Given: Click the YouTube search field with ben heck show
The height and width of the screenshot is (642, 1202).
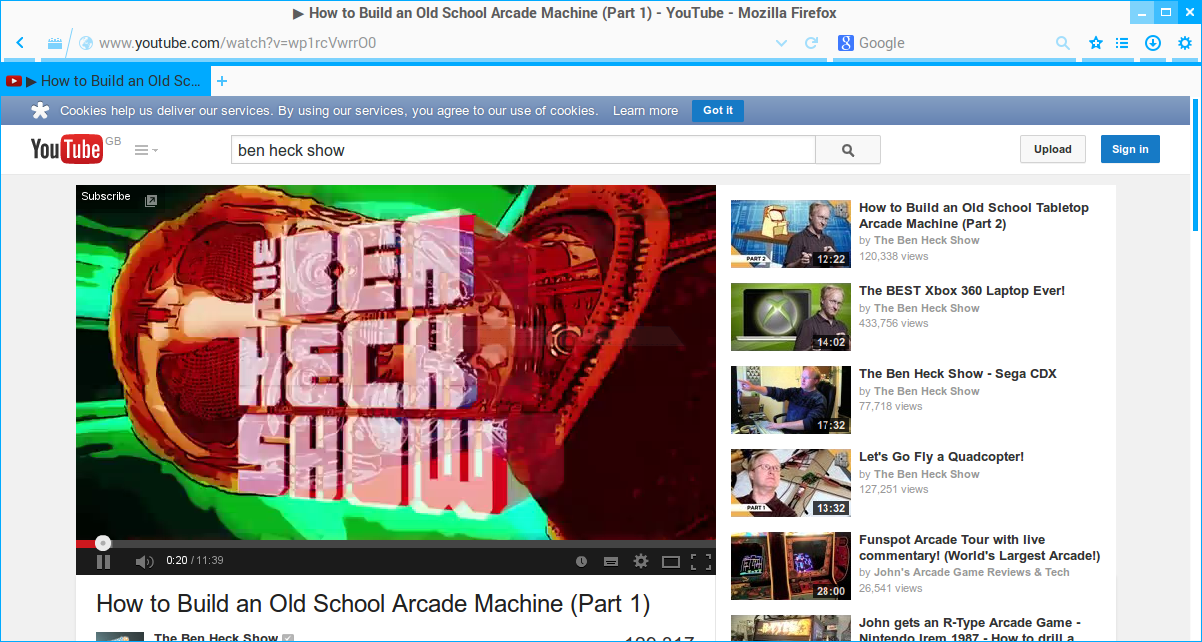Looking at the screenshot, I should (x=523, y=150).
